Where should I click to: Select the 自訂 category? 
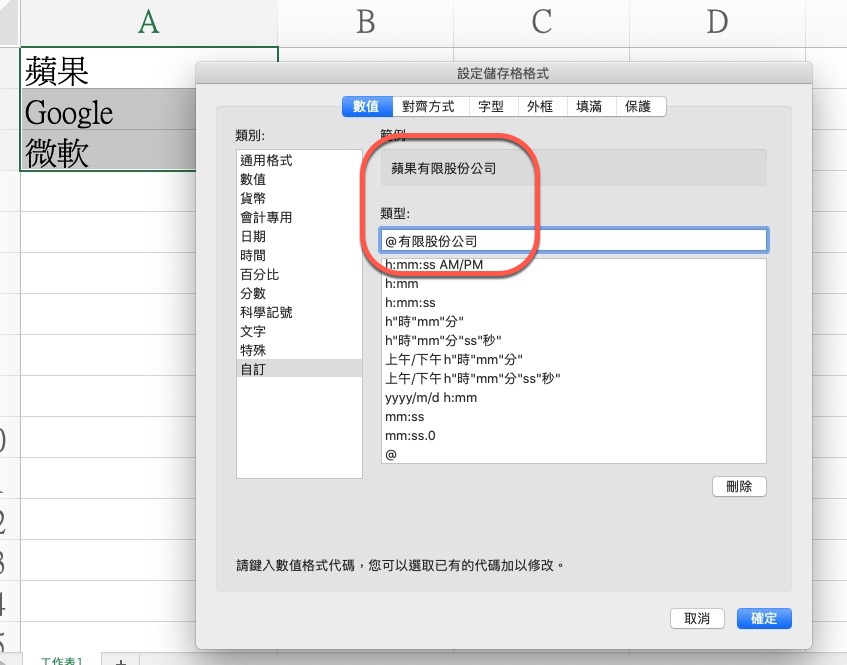(x=299, y=369)
